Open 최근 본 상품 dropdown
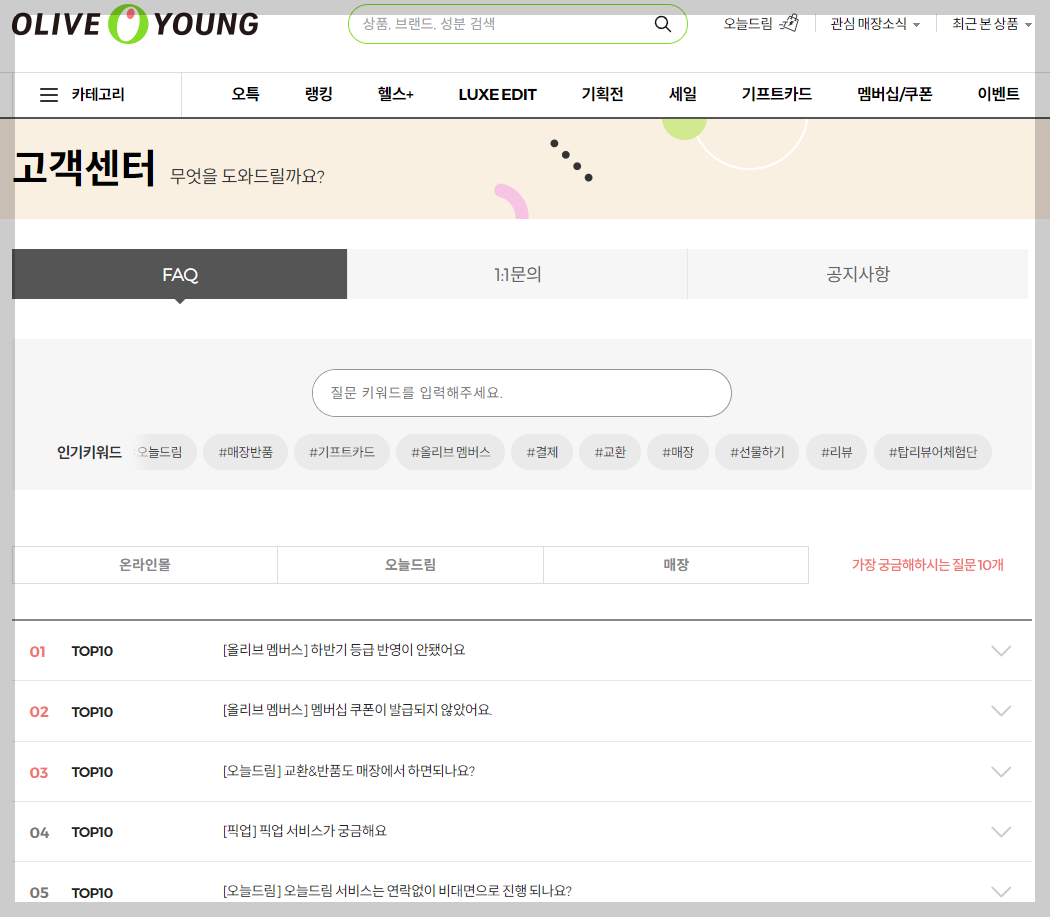 coord(992,24)
